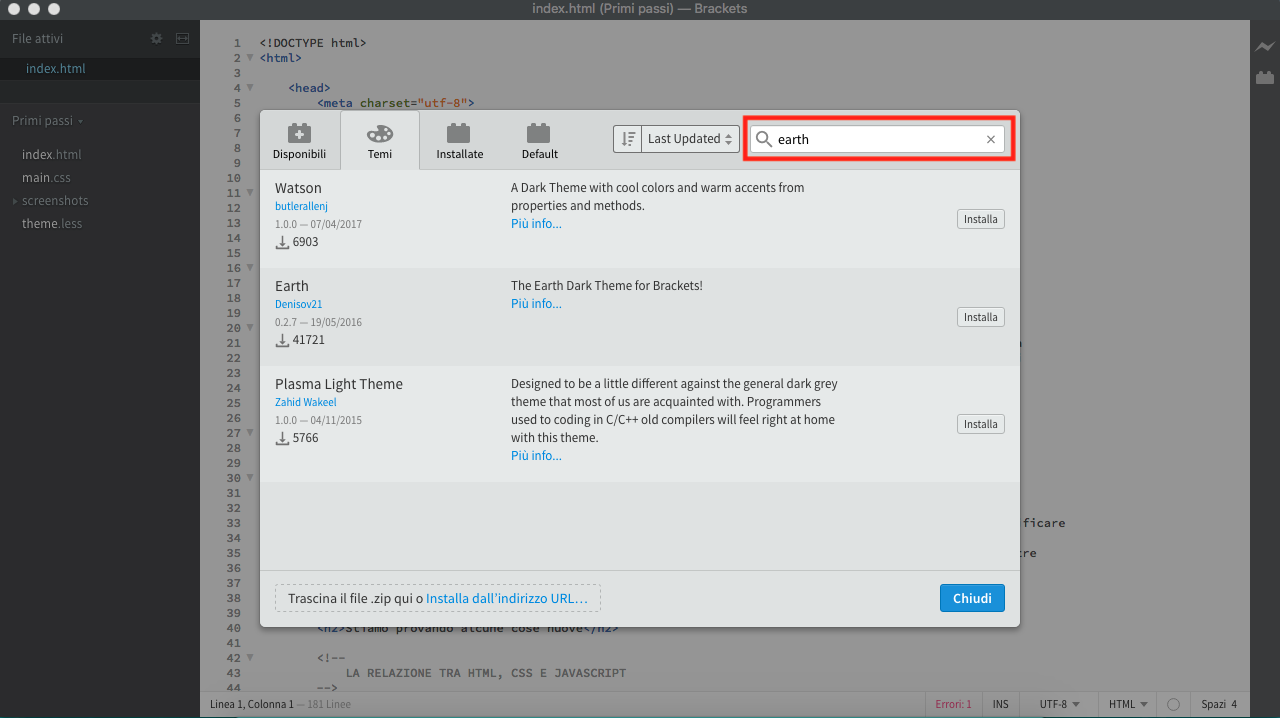Click the status circle indicator in status bar
Image resolution: width=1280 pixels, height=718 pixels.
click(x=1173, y=704)
